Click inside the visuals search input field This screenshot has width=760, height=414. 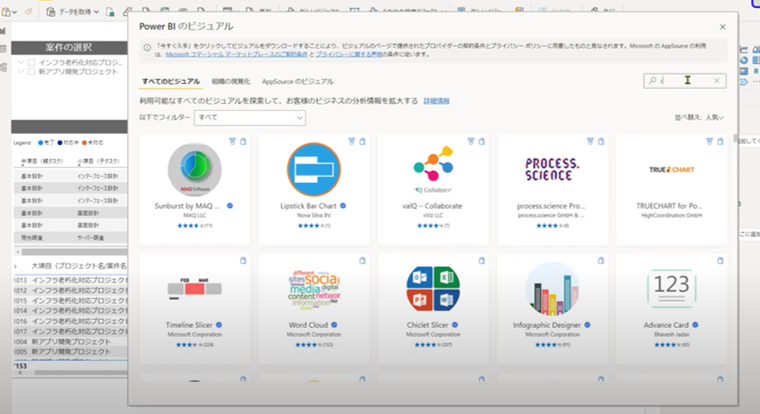(x=684, y=80)
